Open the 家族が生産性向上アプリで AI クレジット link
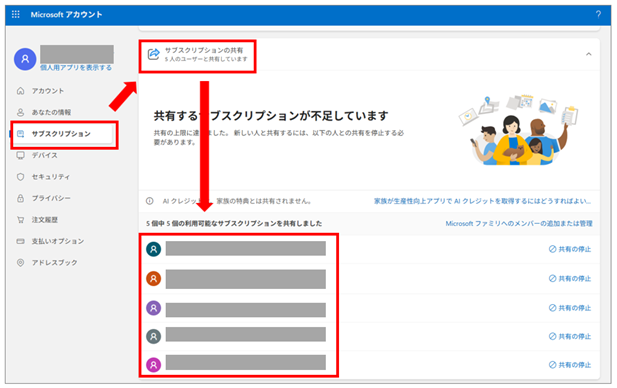Image resolution: width=617 pixels, height=388 pixels. [482, 201]
